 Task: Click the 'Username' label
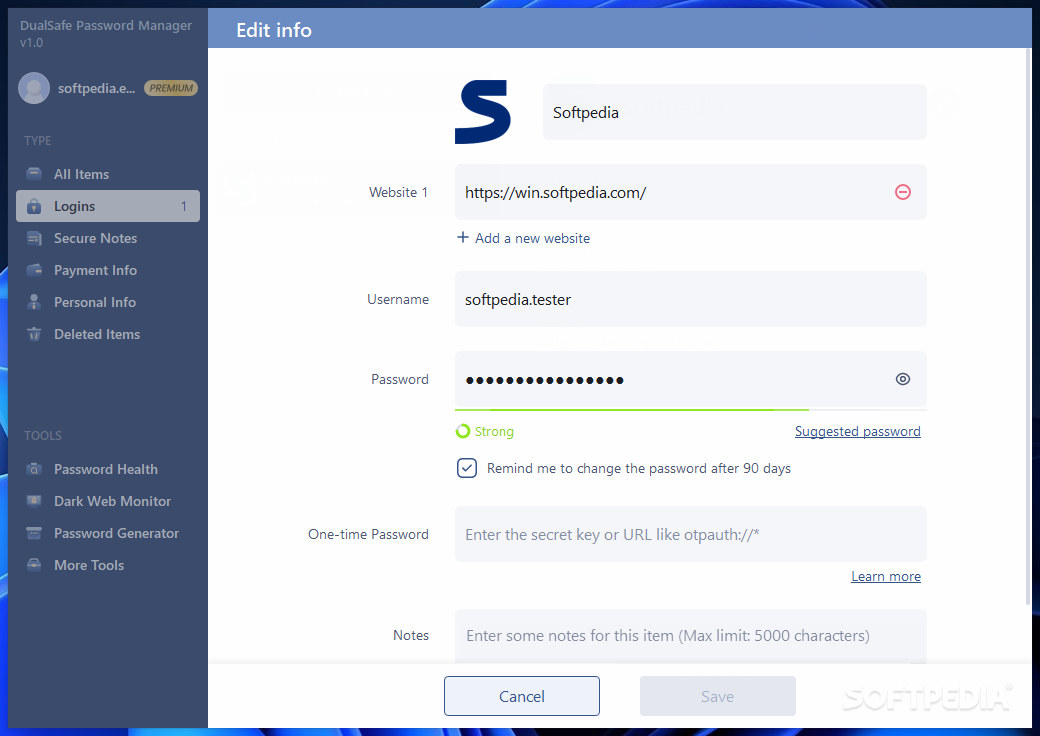398,299
